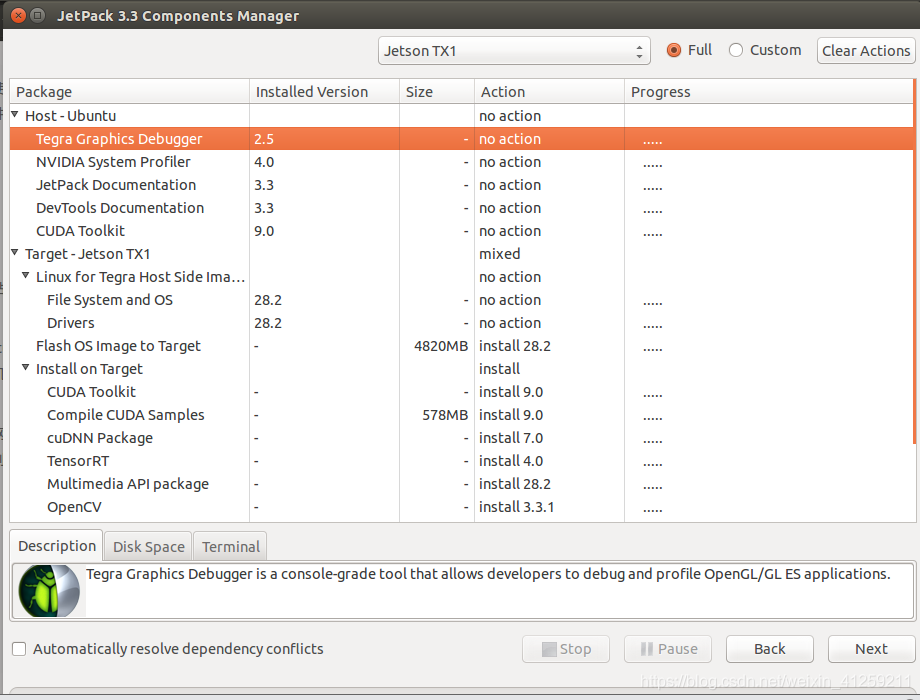The width and height of the screenshot is (920, 700).
Task: Select the TensorRT row
Action: pyautogui.click(x=461, y=461)
